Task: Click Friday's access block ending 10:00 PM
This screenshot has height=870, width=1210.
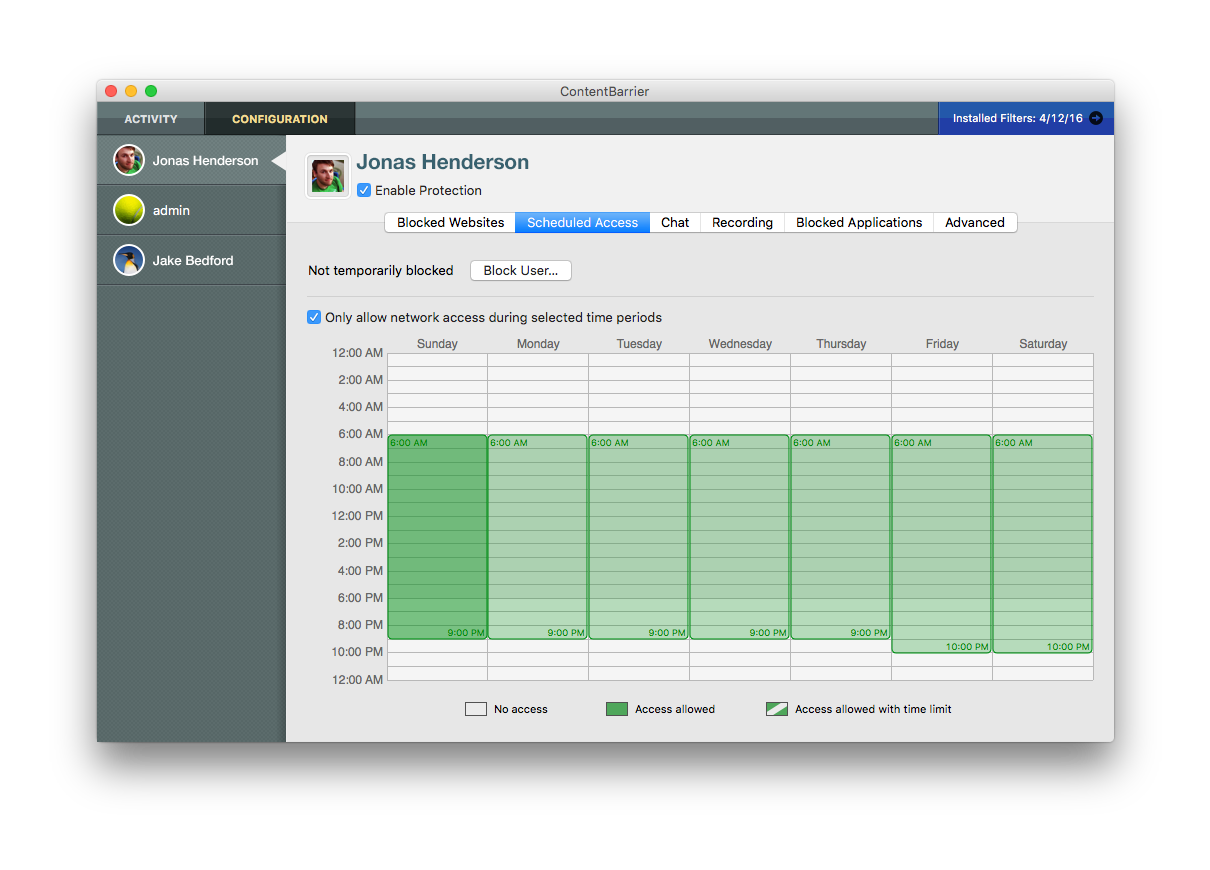Action: [942, 544]
